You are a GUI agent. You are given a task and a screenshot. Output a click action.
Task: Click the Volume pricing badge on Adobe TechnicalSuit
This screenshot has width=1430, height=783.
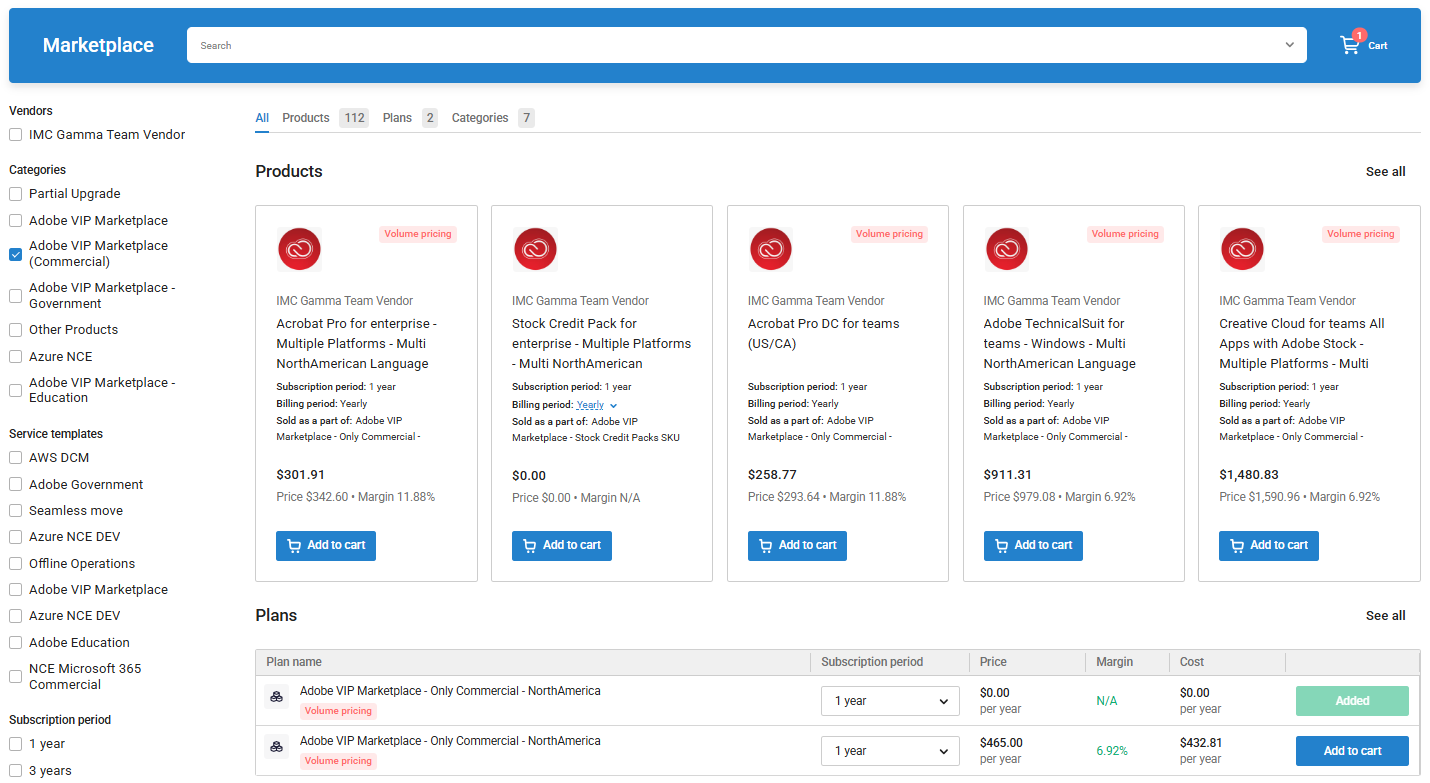pyautogui.click(x=1125, y=234)
